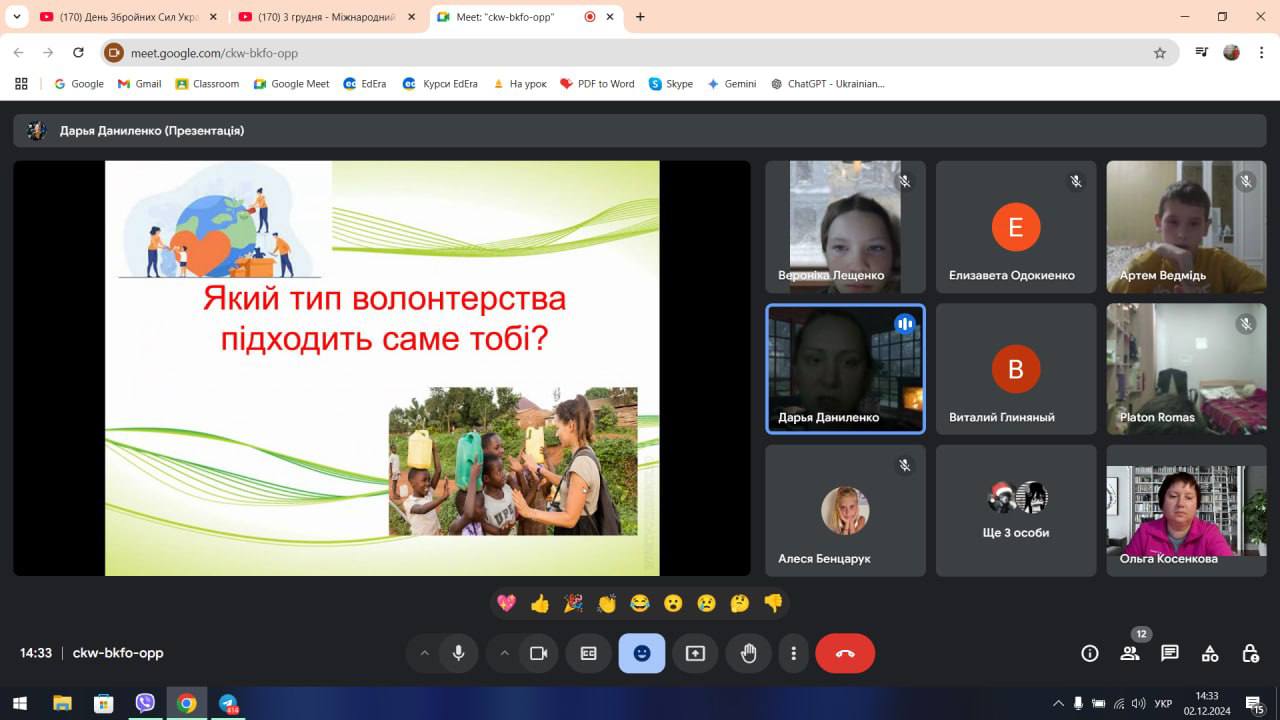Hide the emoji reactions bar
The image size is (1280, 720).
[x=642, y=653]
